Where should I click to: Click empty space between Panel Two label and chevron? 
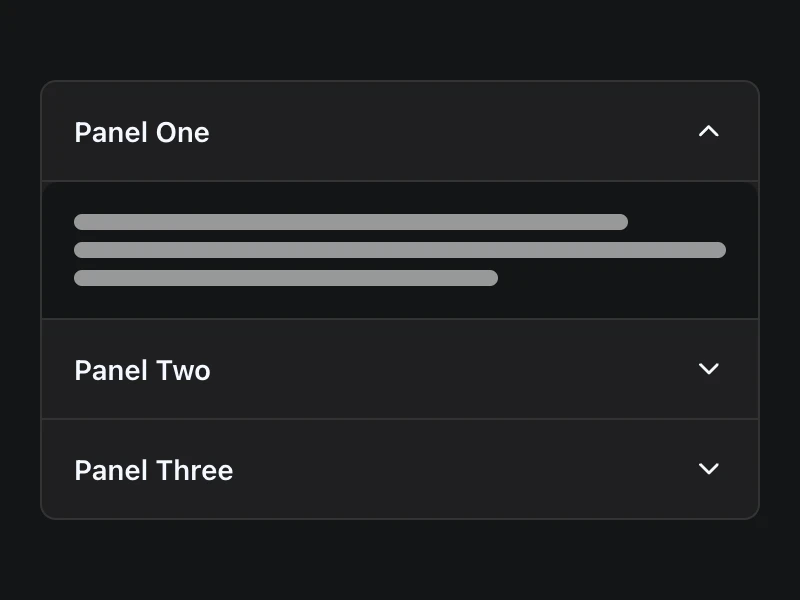tap(450, 370)
